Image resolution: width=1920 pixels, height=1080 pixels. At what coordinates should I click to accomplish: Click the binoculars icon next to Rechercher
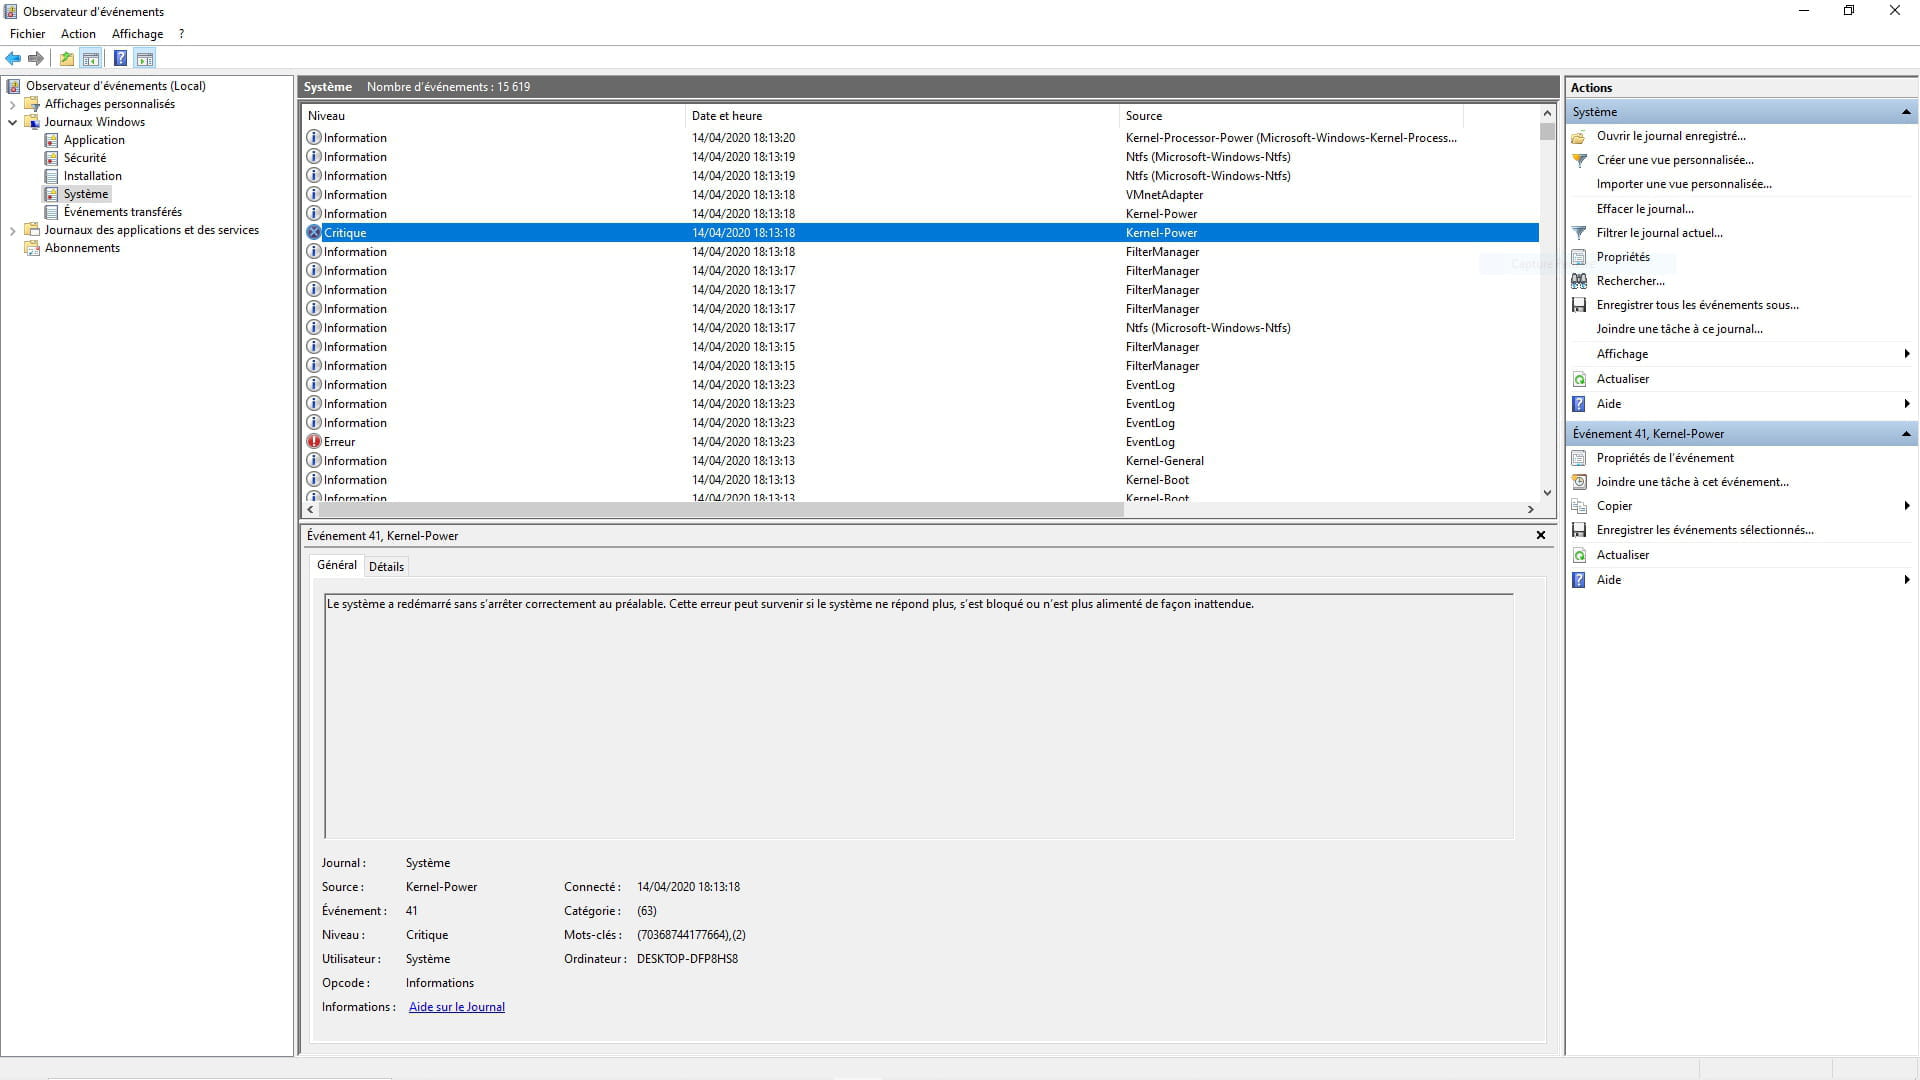(x=1579, y=281)
